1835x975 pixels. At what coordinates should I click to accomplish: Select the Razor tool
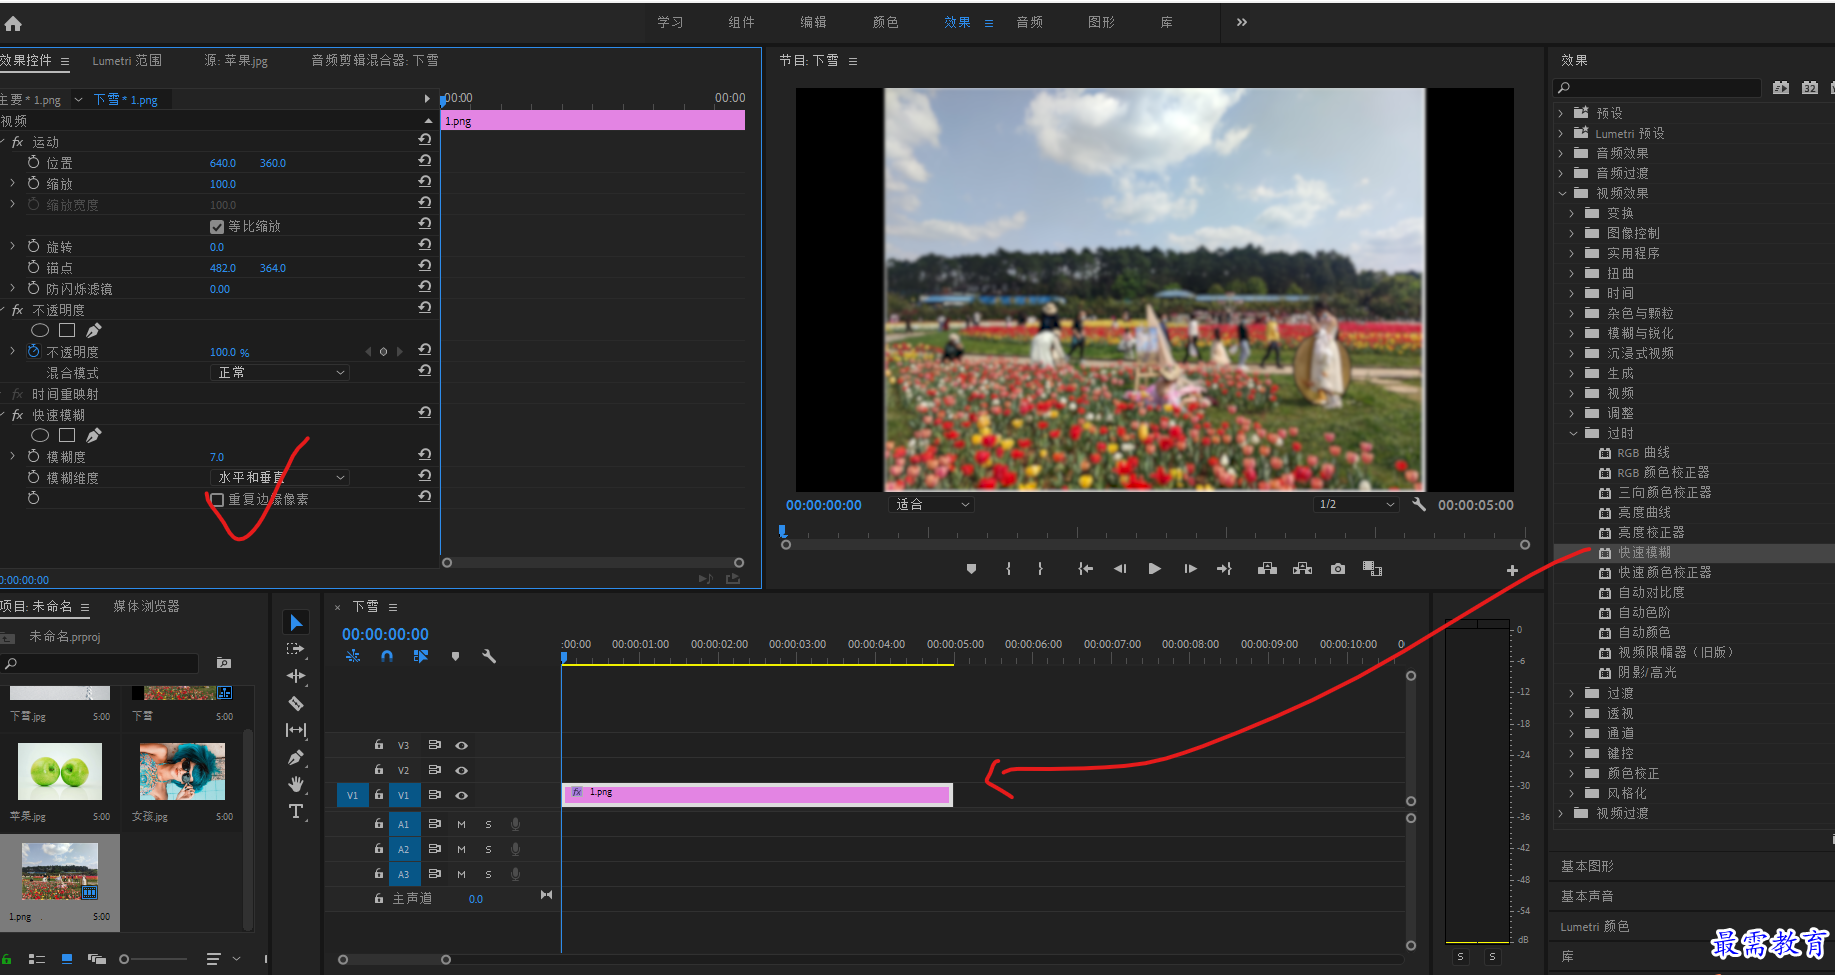[296, 703]
